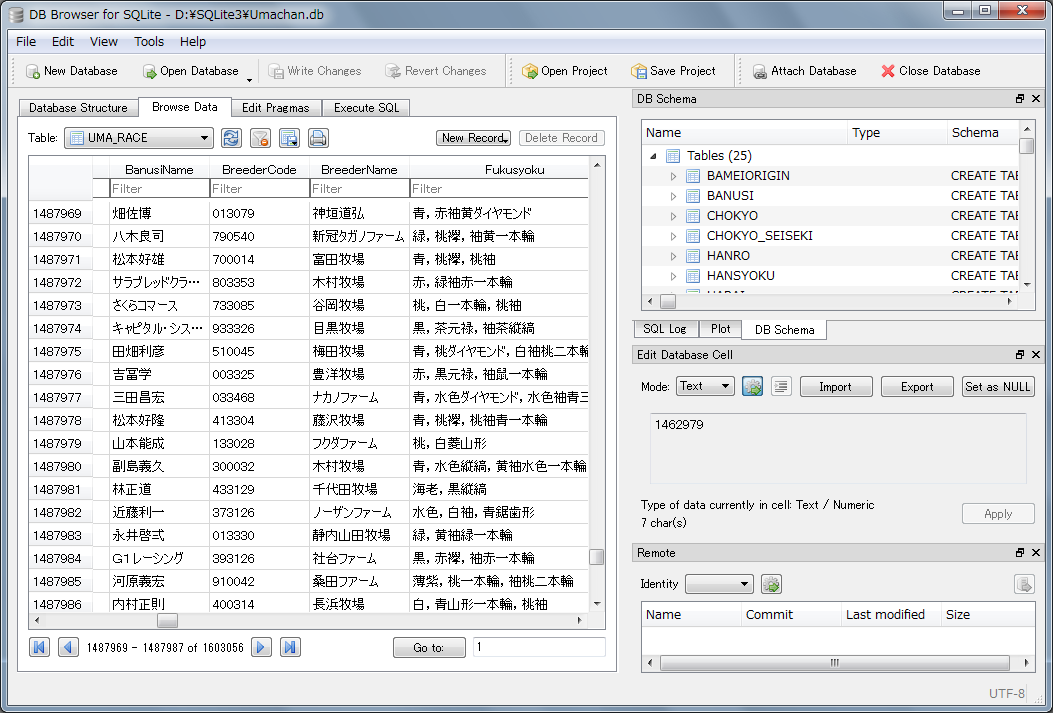Go to next page of records
Image resolution: width=1053 pixels, height=713 pixels.
(261, 647)
